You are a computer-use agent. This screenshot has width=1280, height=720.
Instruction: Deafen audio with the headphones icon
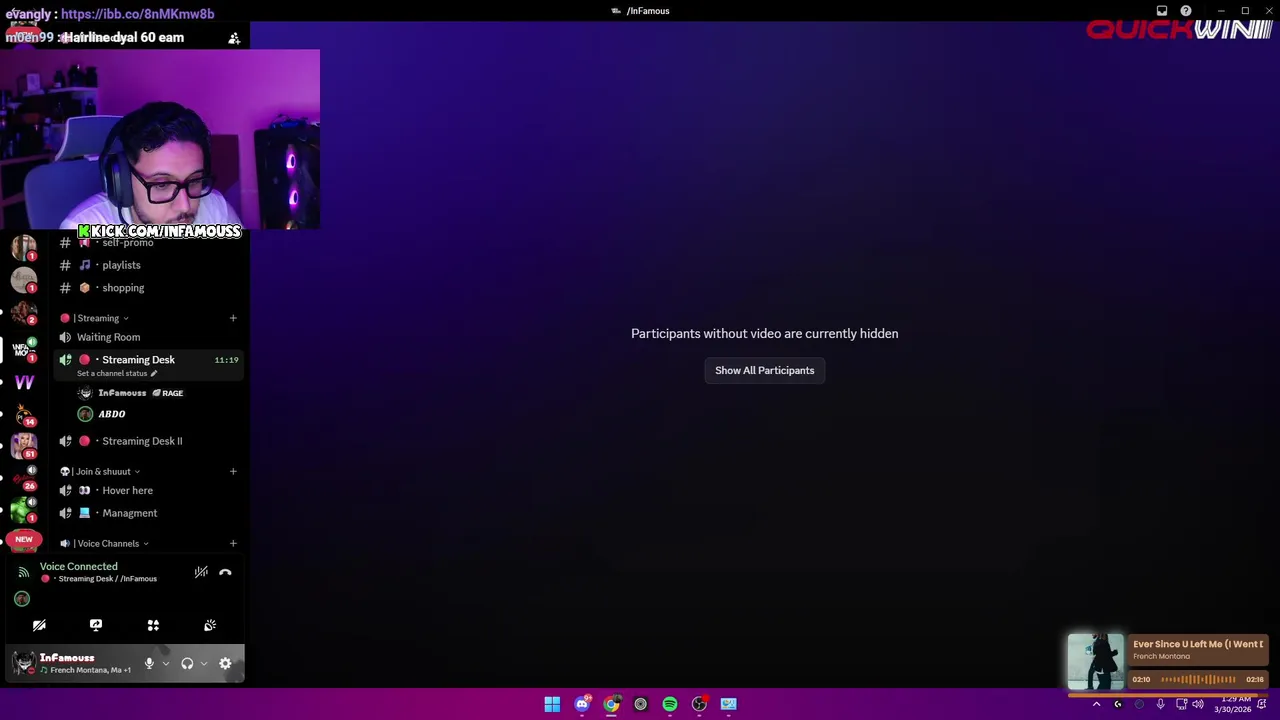pyautogui.click(x=187, y=663)
